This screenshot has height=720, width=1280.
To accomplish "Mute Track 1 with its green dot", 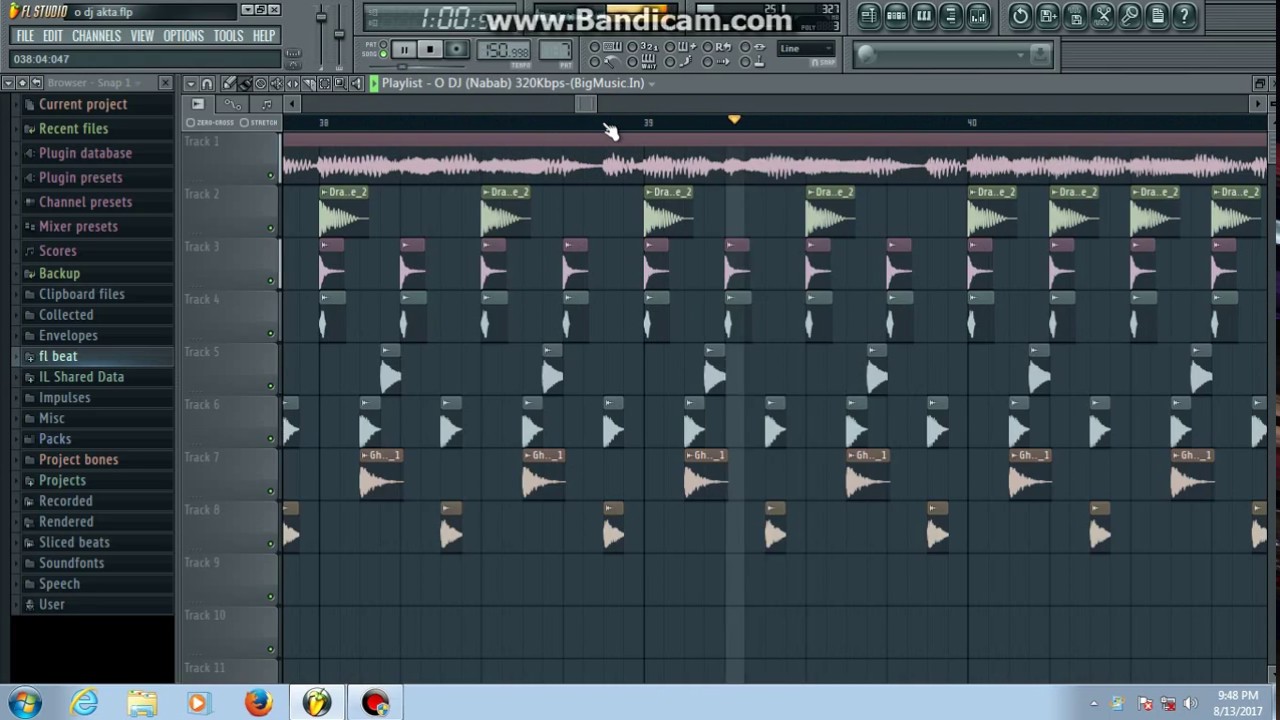I will tap(270, 176).
